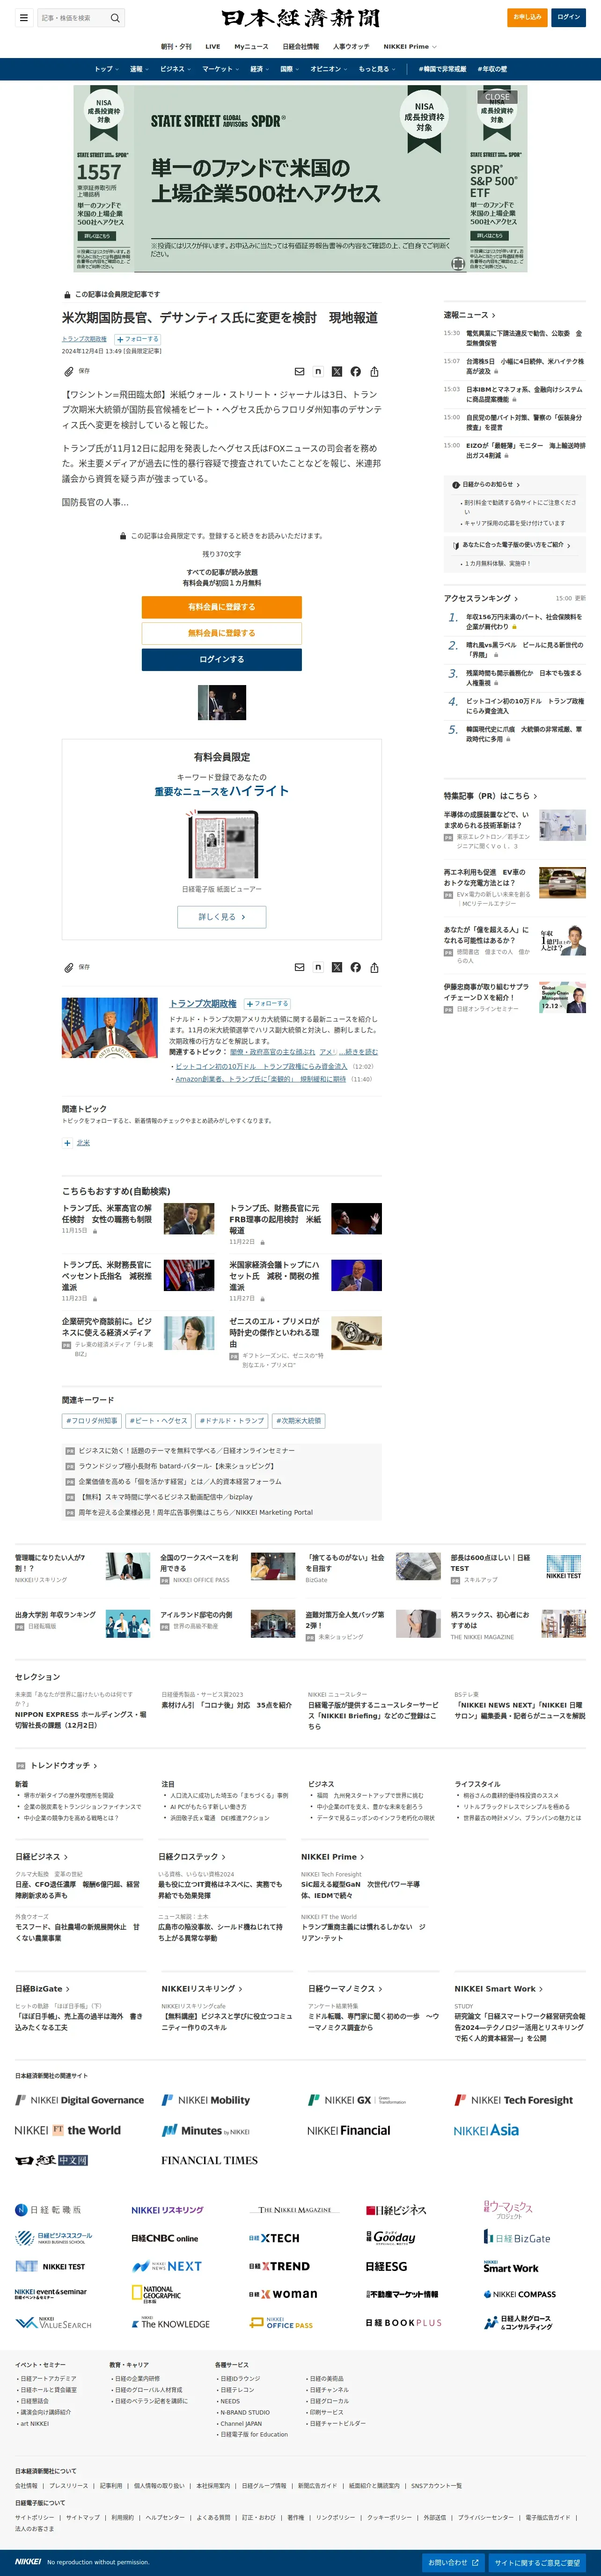Click the #年収の壁 trending tag
Viewport: 601px width, 2576px height.
coord(491,69)
